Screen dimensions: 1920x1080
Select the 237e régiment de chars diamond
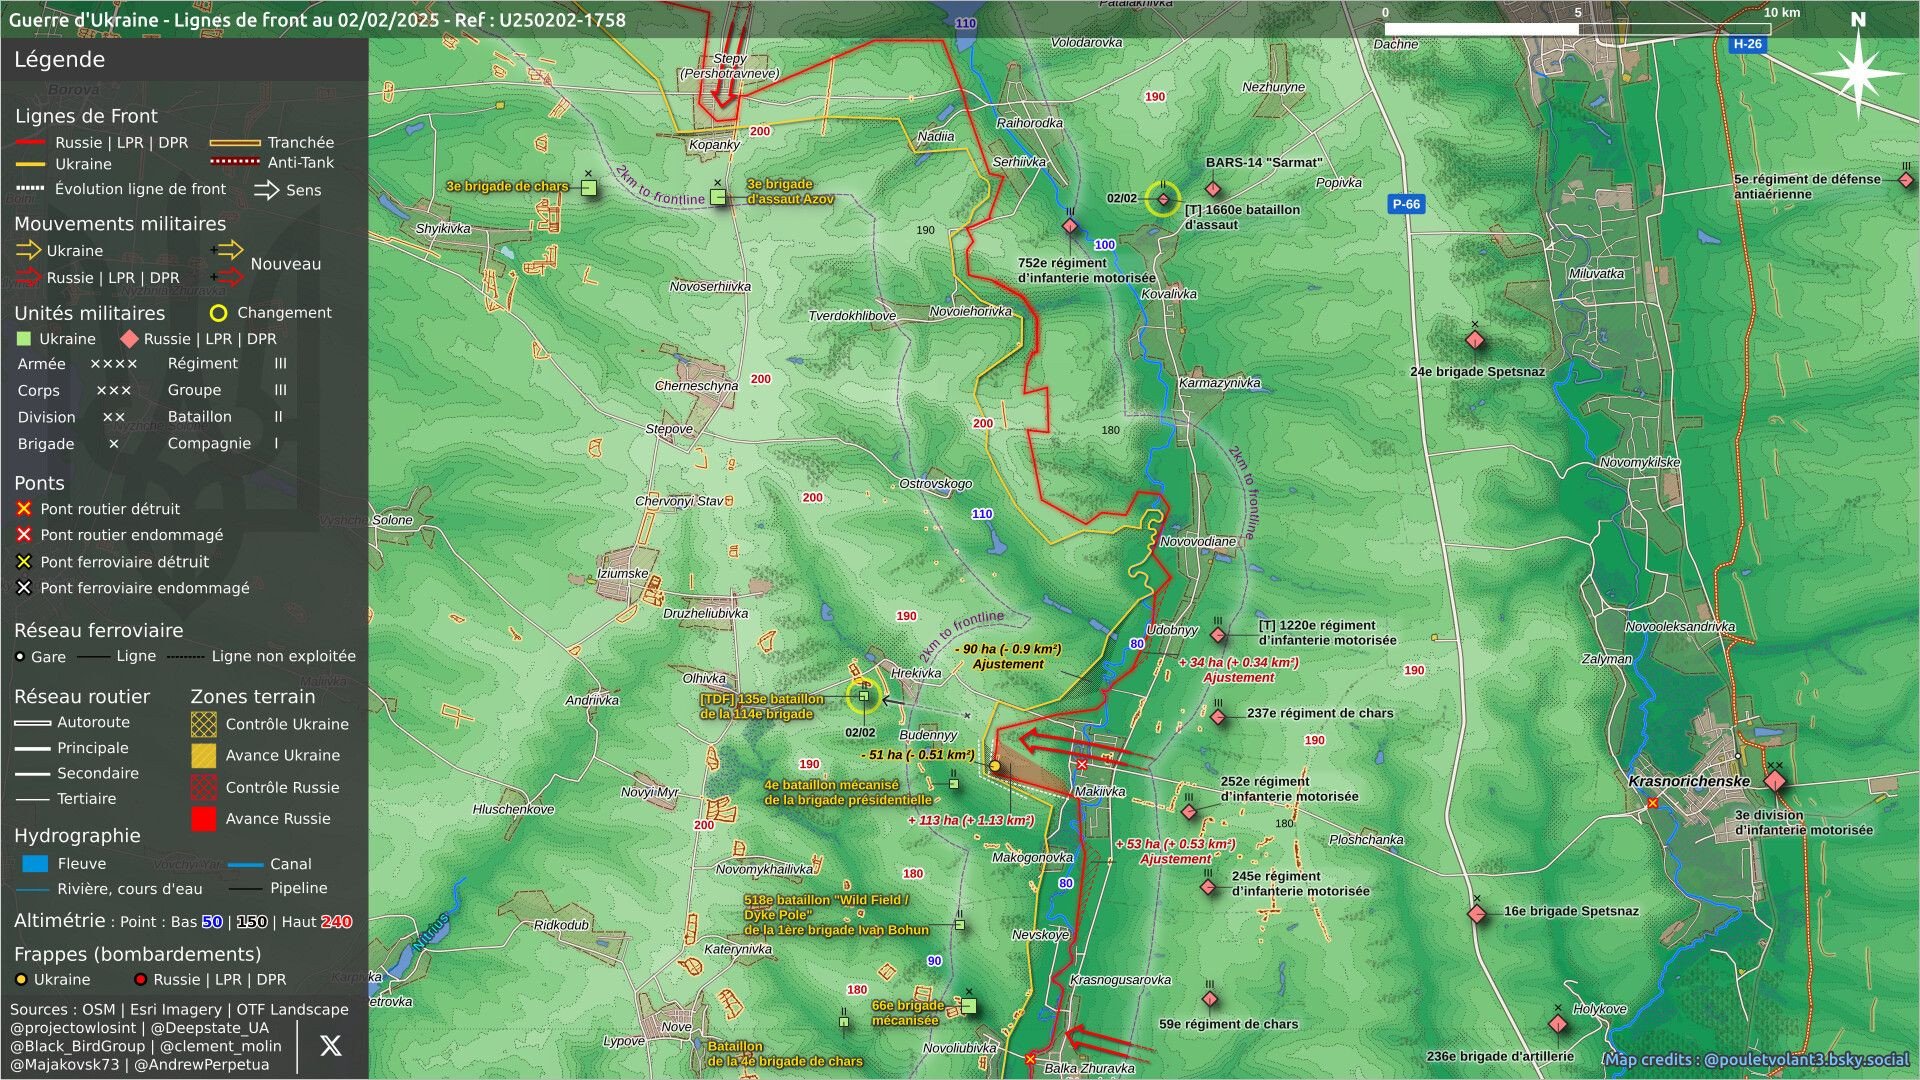[1218, 716]
